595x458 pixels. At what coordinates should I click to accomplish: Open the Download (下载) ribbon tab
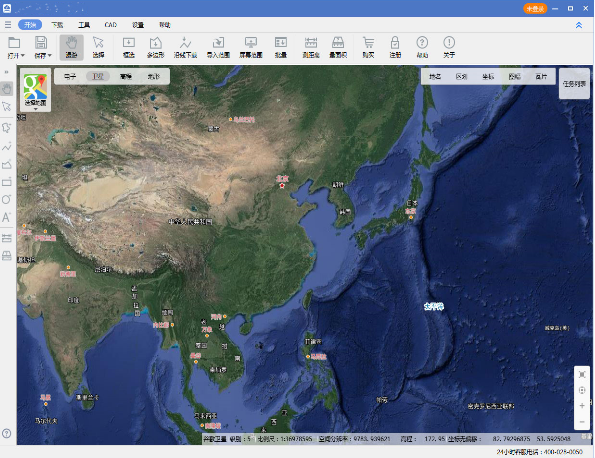[57, 25]
